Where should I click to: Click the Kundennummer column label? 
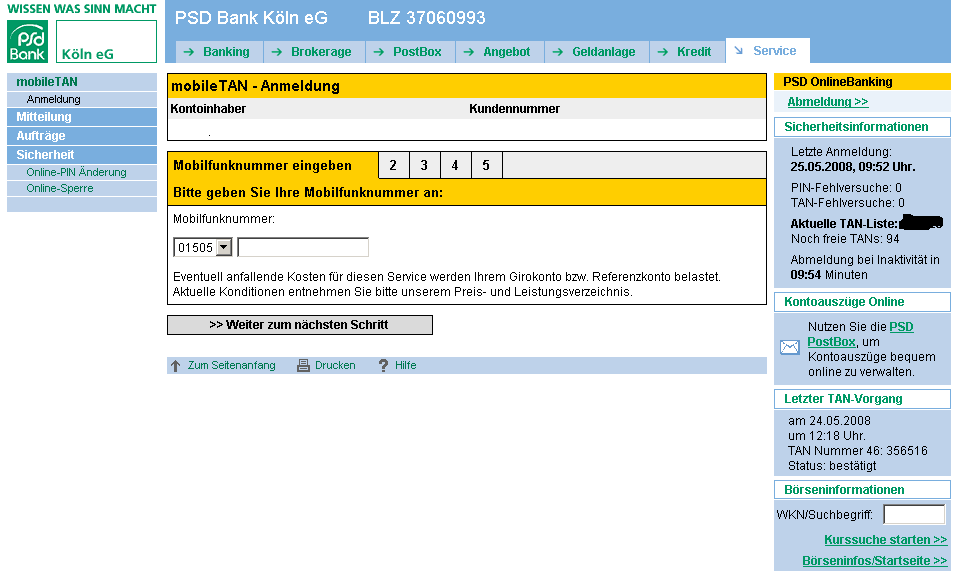point(514,109)
